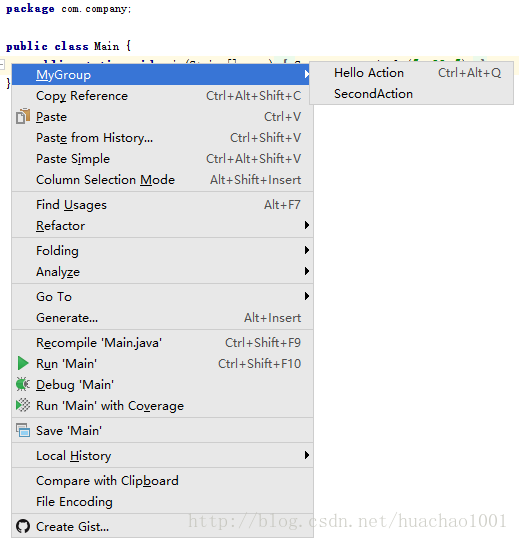Expand the Refactor submenu arrow

tap(306, 225)
